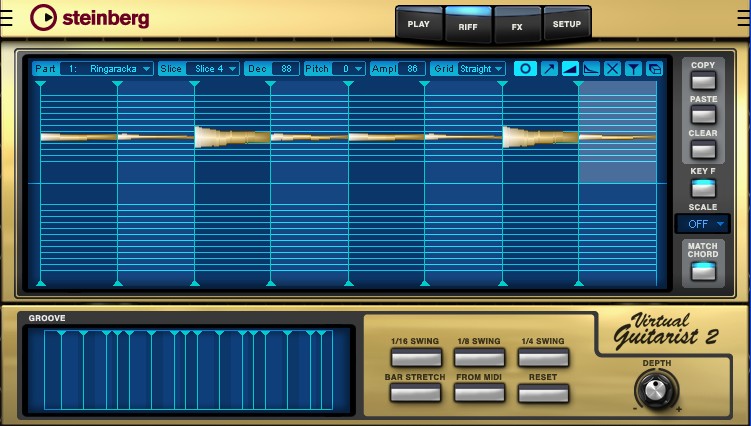
Task: Click the BAR STRETCH button
Action: pyautogui.click(x=415, y=393)
